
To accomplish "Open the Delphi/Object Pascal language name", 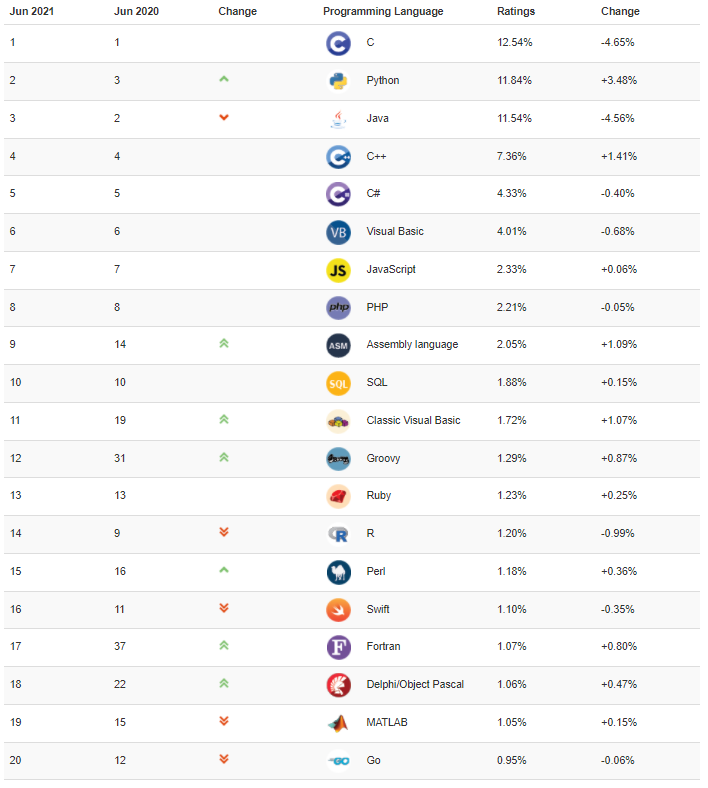I will 415,684.
